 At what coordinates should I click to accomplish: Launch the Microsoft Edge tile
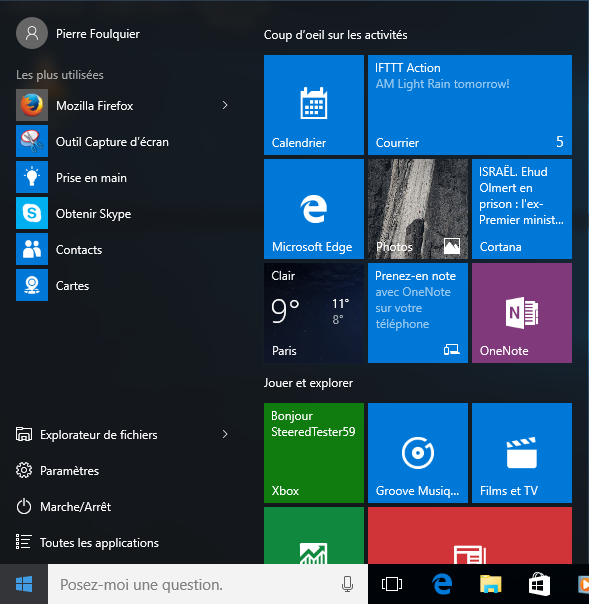(x=314, y=209)
